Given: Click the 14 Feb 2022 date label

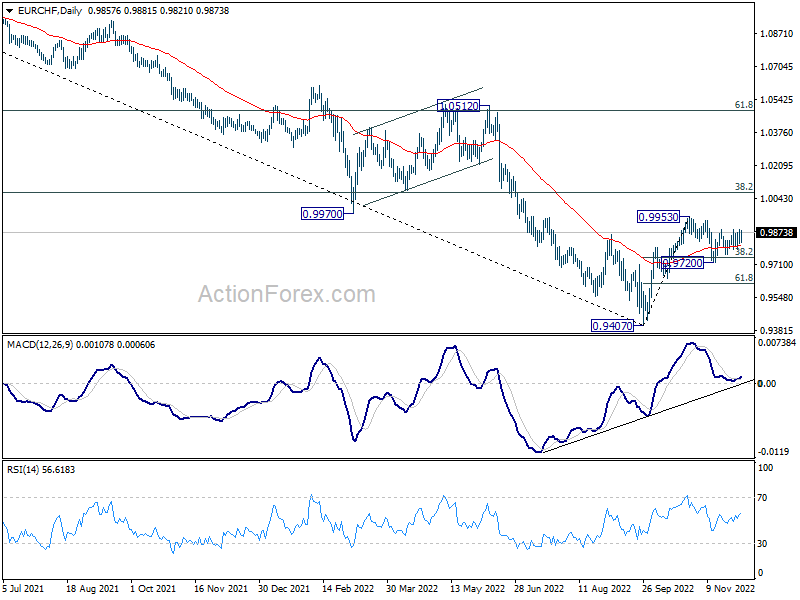Looking at the screenshot, I should [348, 588].
